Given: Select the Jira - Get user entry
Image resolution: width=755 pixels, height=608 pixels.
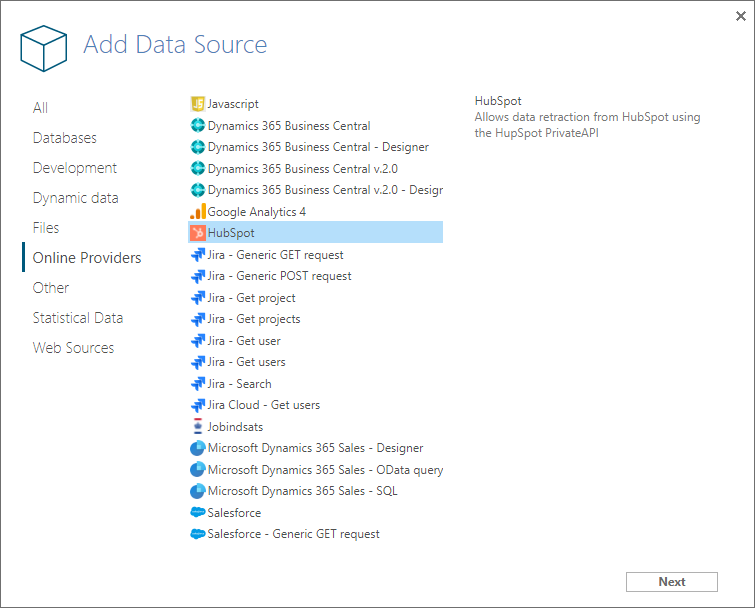Looking at the screenshot, I should [315, 341].
